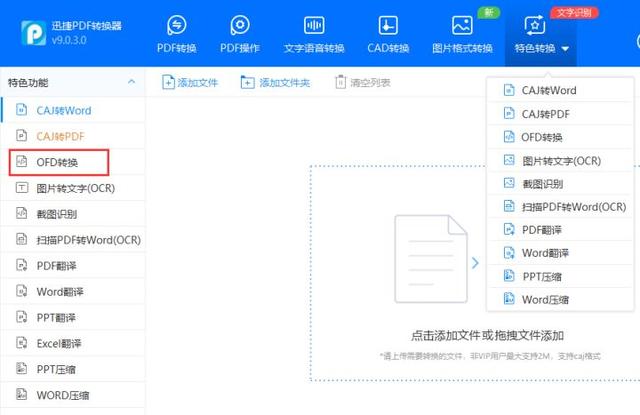640x415 pixels.
Task: Click the 添加文件 plus-file icon
Action: (x=168, y=82)
